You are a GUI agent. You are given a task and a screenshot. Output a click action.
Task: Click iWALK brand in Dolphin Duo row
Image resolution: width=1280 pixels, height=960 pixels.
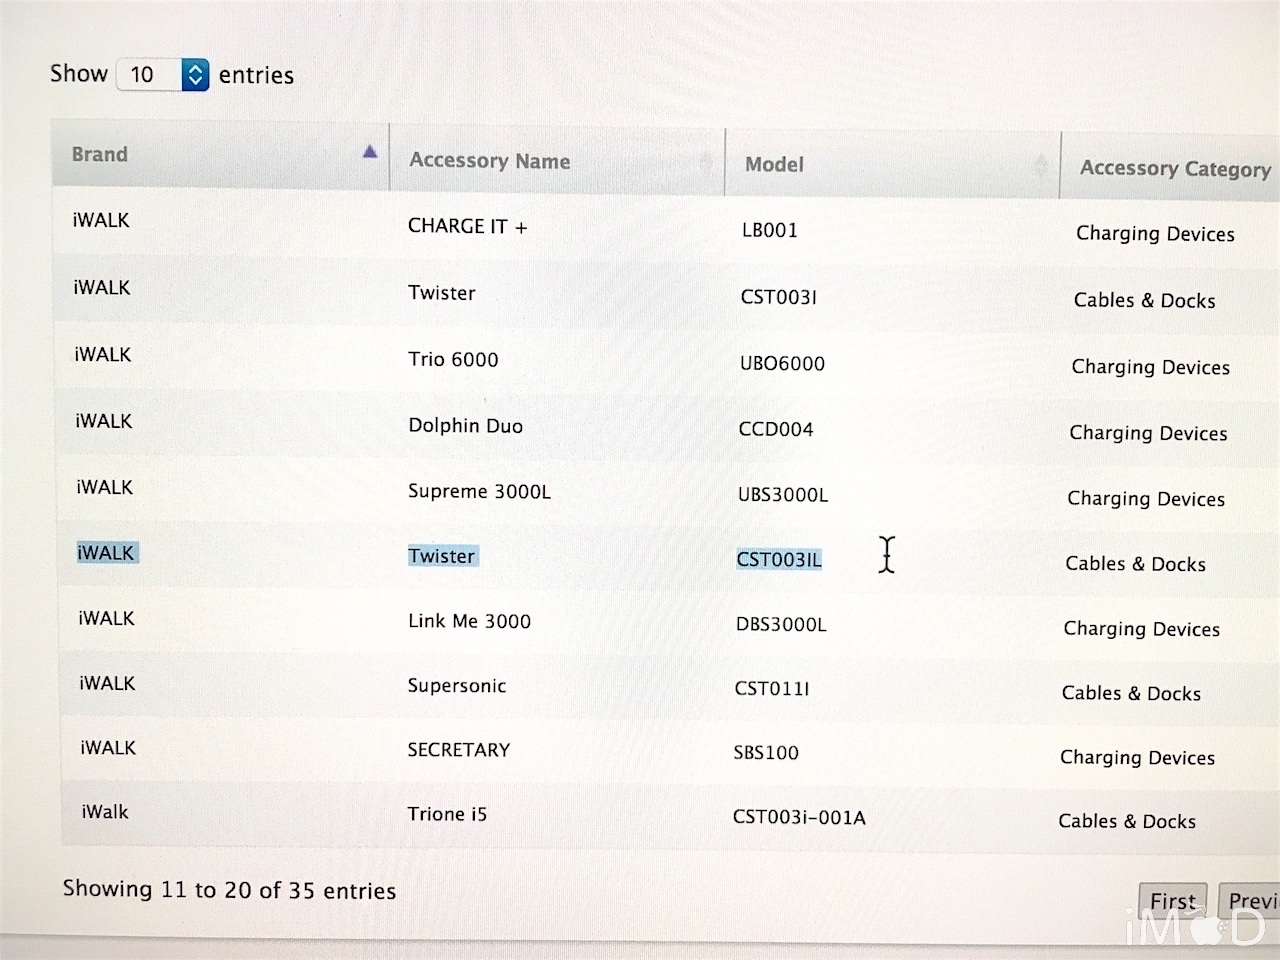[104, 421]
